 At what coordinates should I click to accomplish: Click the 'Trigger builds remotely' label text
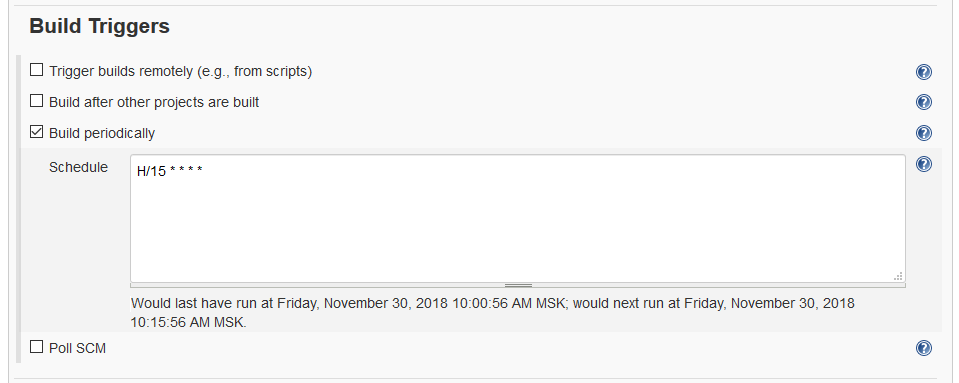pyautogui.click(x=180, y=72)
